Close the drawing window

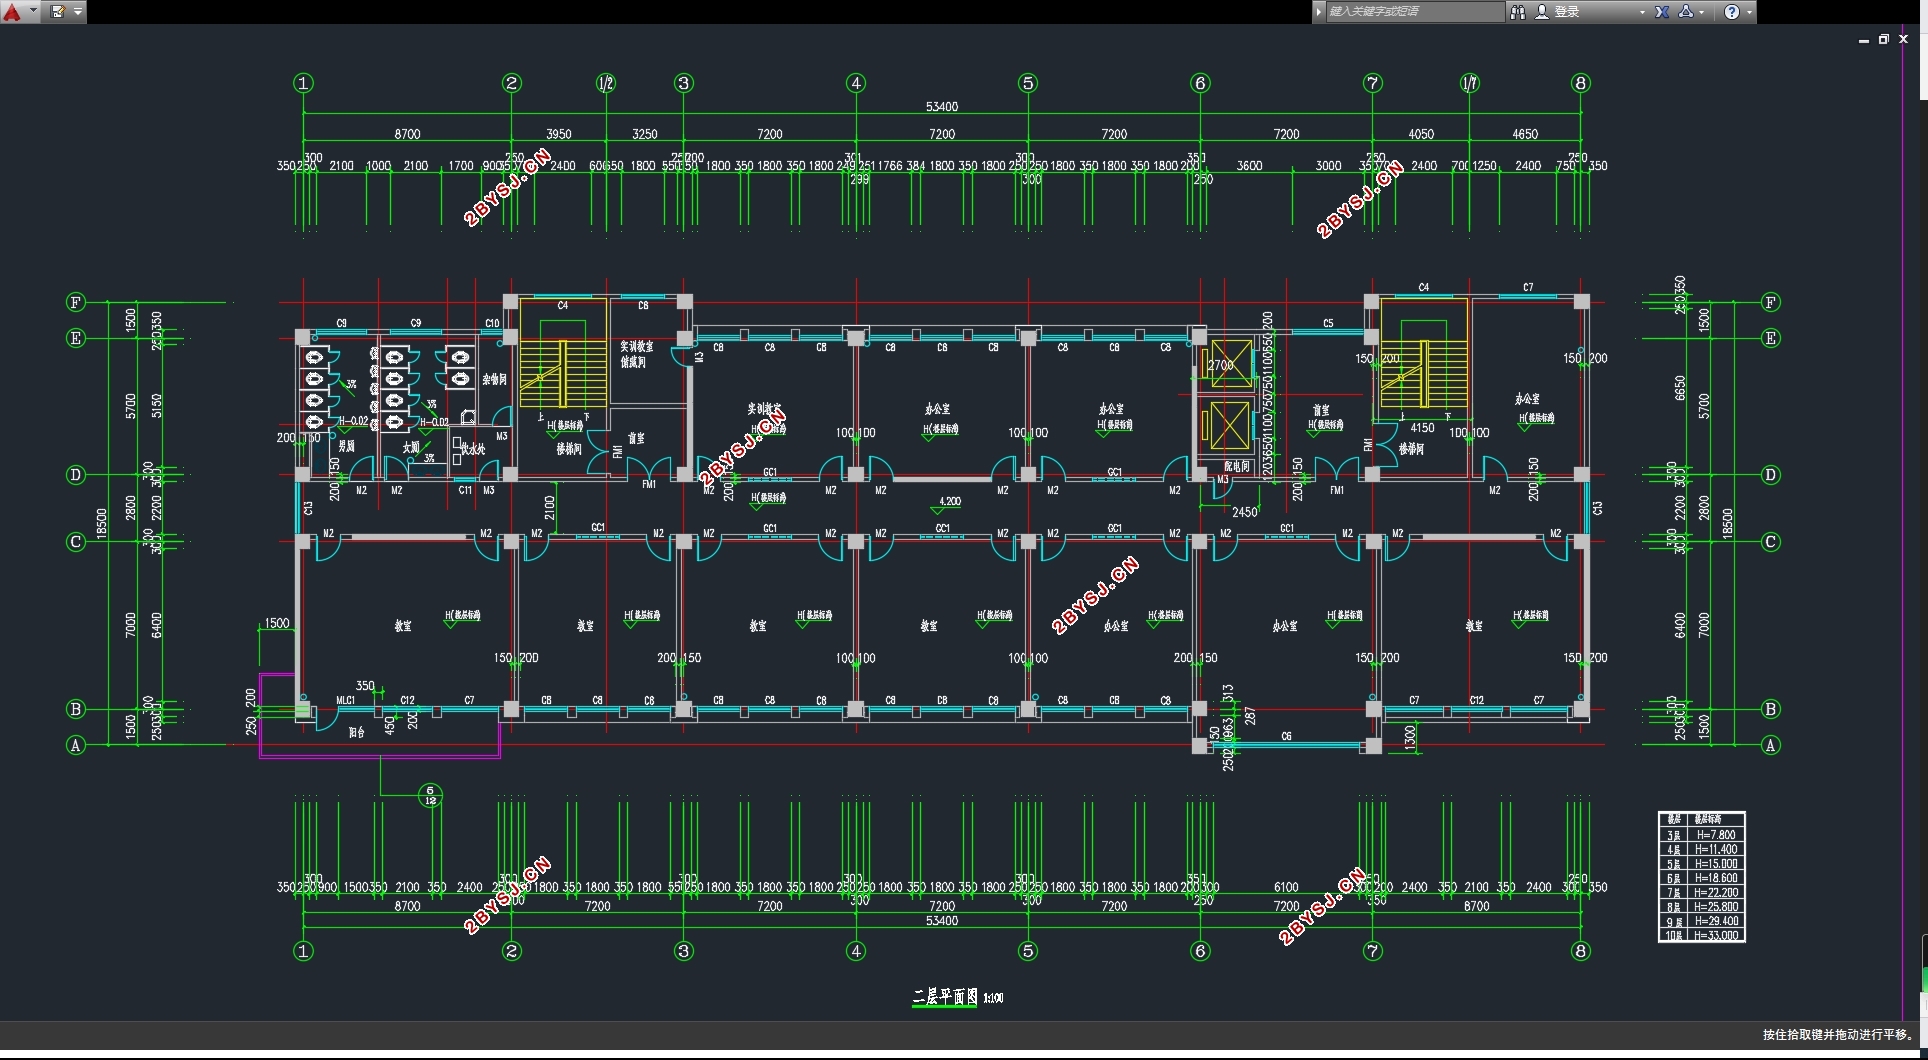pos(1904,40)
